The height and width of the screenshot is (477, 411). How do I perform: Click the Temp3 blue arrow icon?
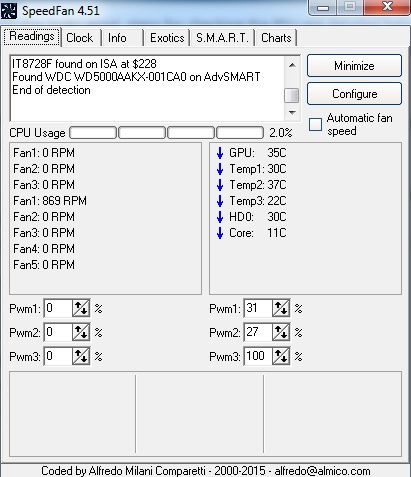coord(220,201)
